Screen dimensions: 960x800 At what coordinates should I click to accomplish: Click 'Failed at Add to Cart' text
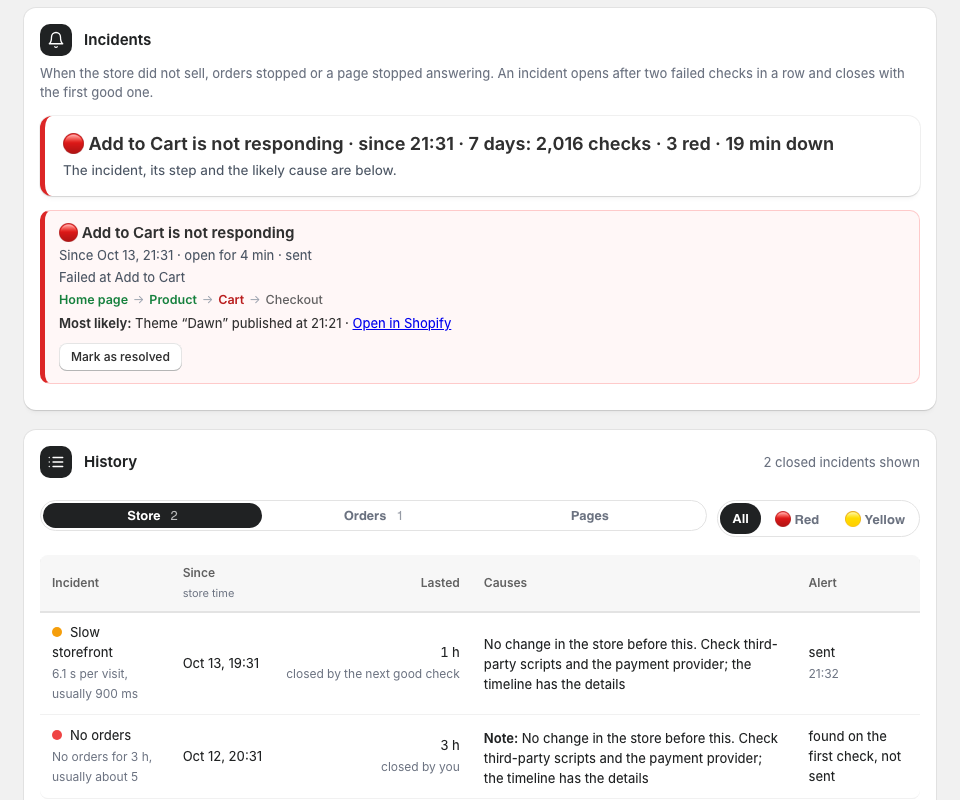122,277
